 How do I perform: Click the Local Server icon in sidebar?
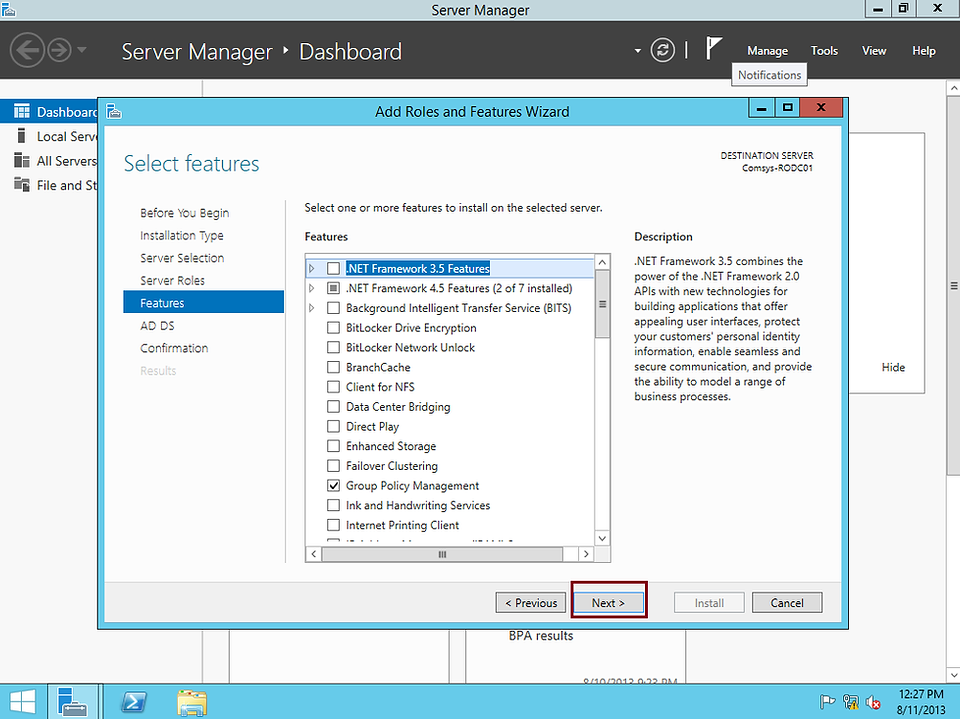click(x=21, y=135)
